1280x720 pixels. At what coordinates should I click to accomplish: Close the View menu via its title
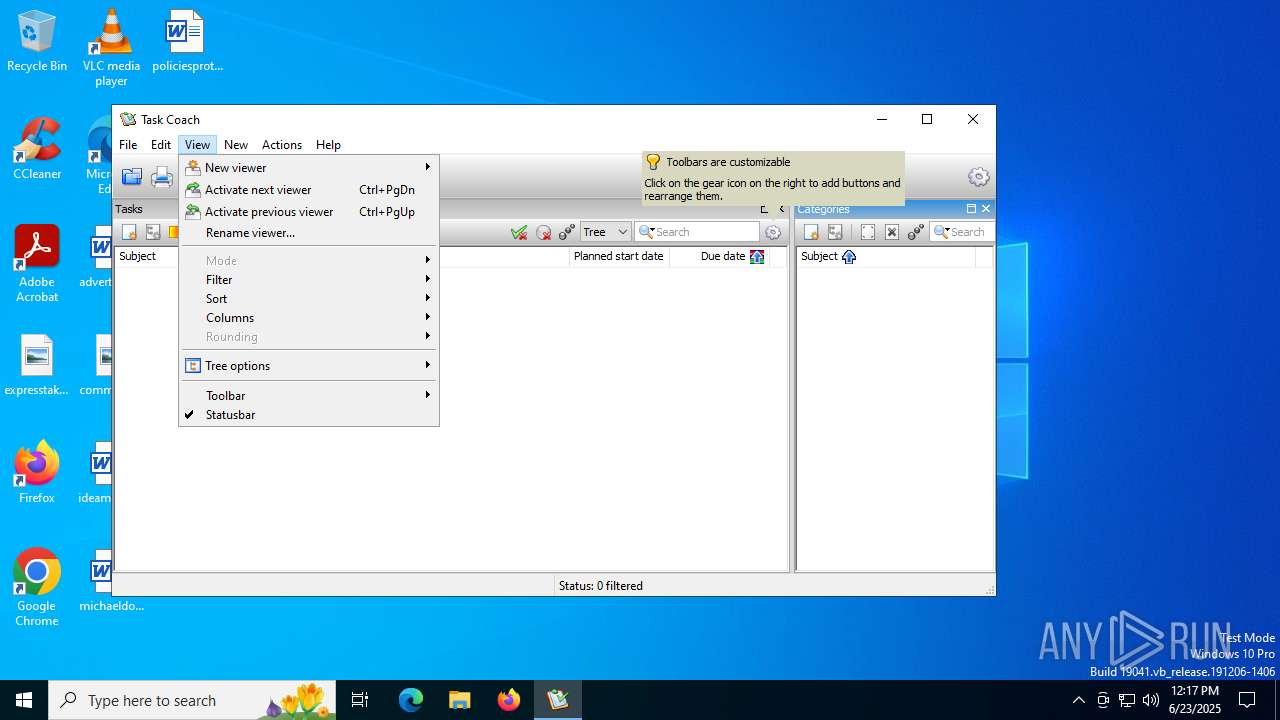pos(197,145)
